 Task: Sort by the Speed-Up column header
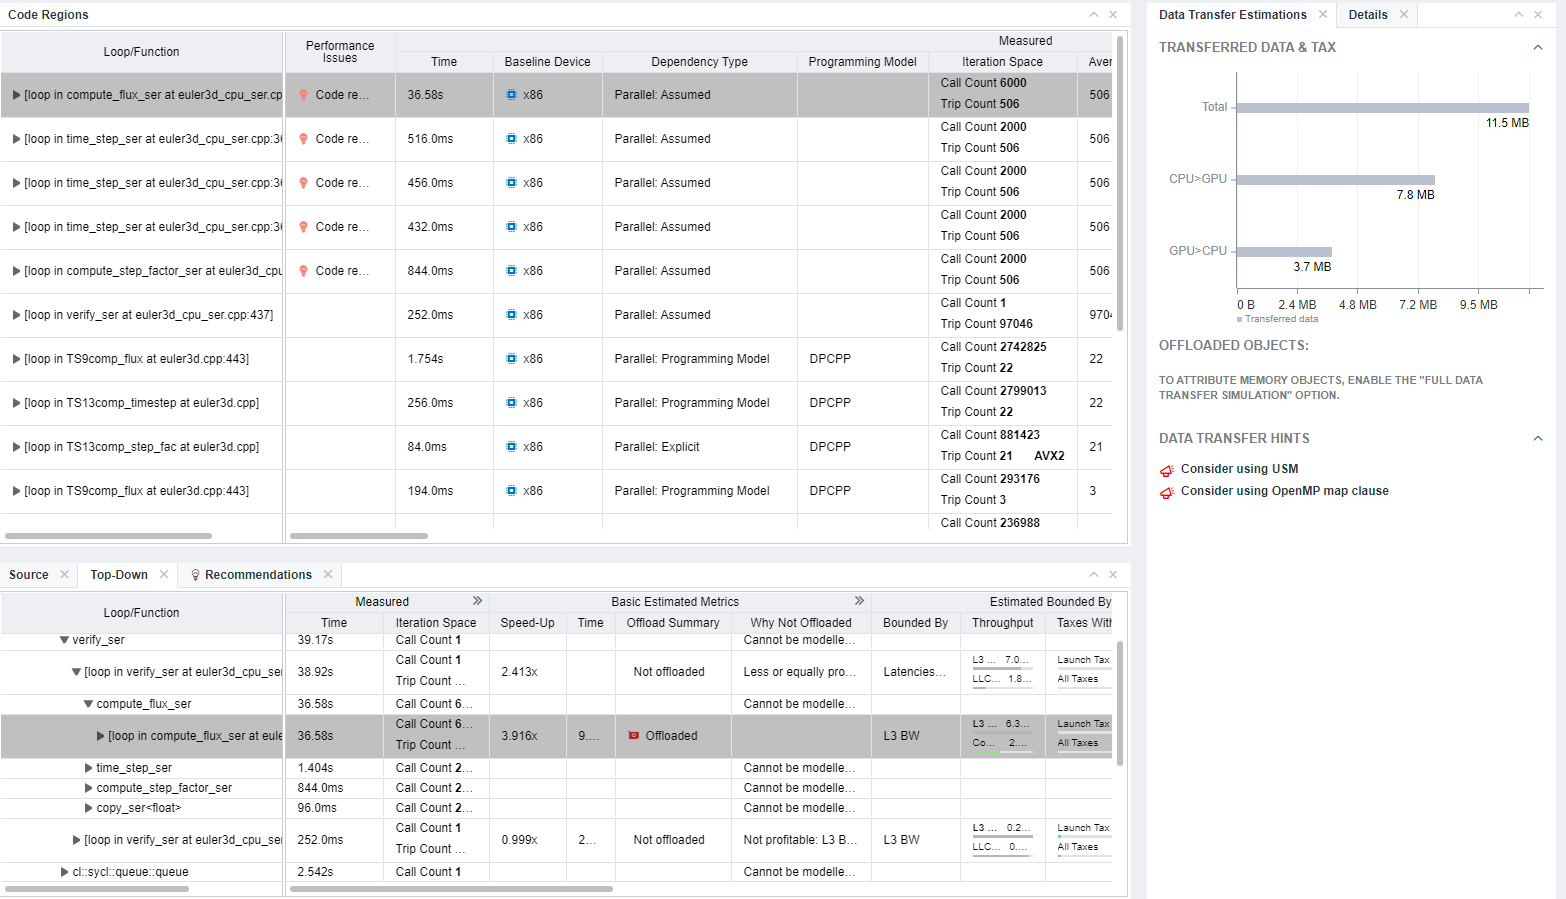point(527,623)
